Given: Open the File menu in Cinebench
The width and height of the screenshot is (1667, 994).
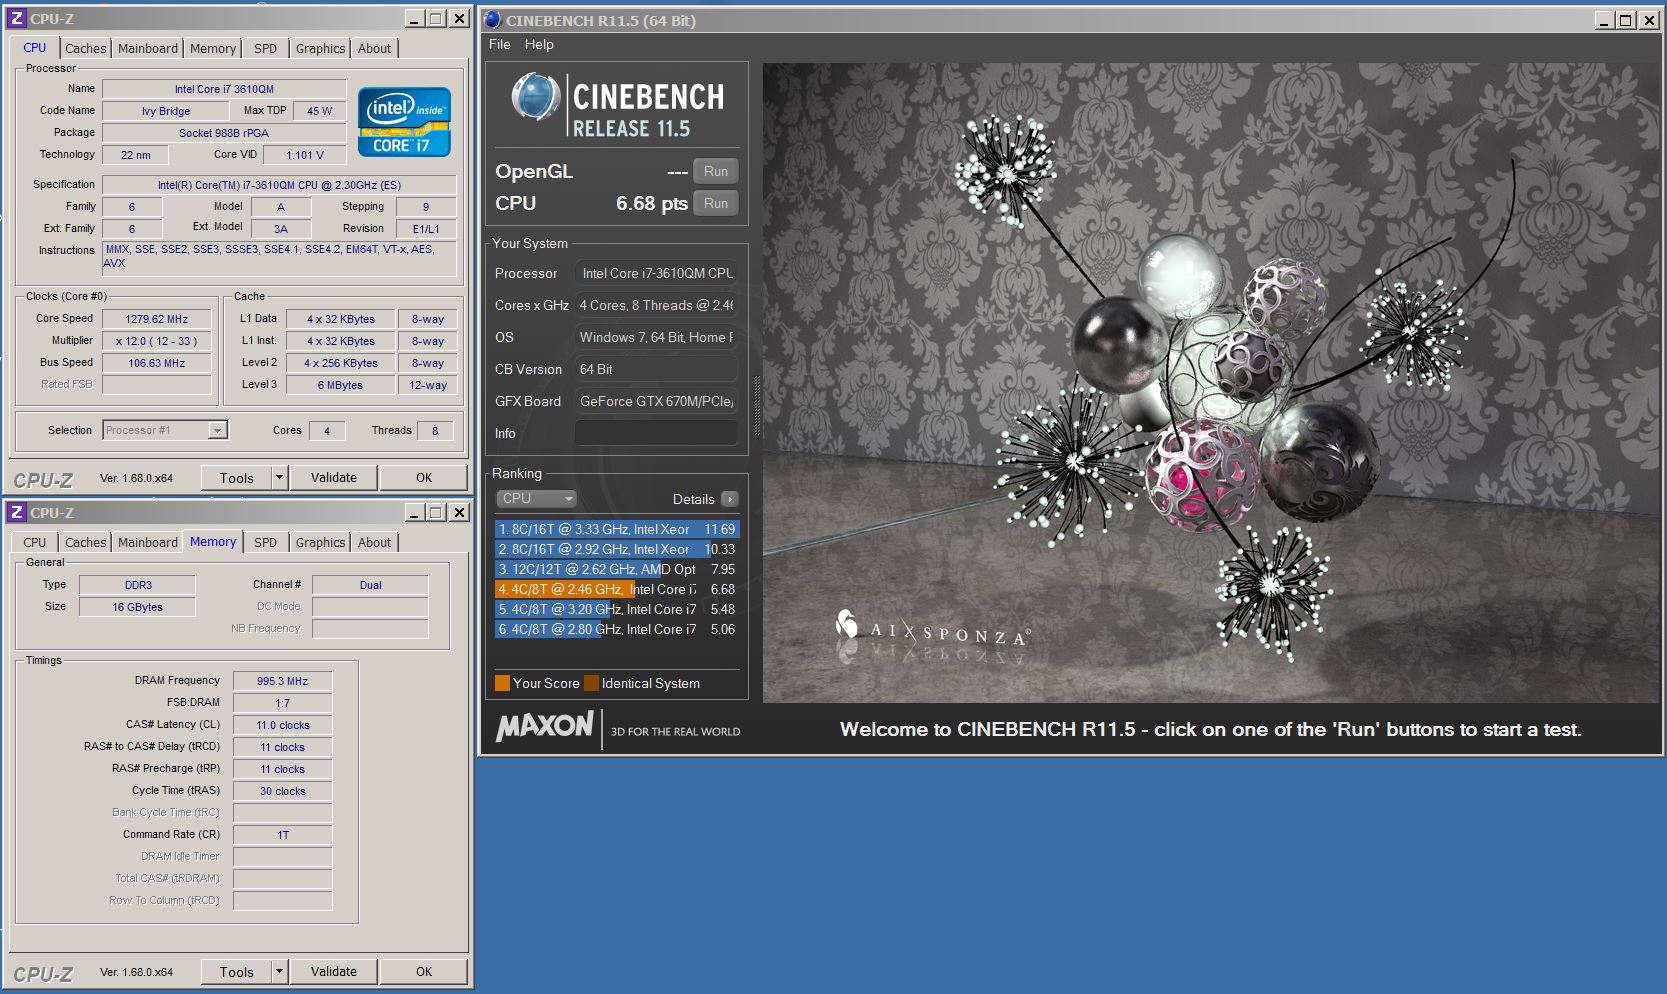Looking at the screenshot, I should coord(500,44).
